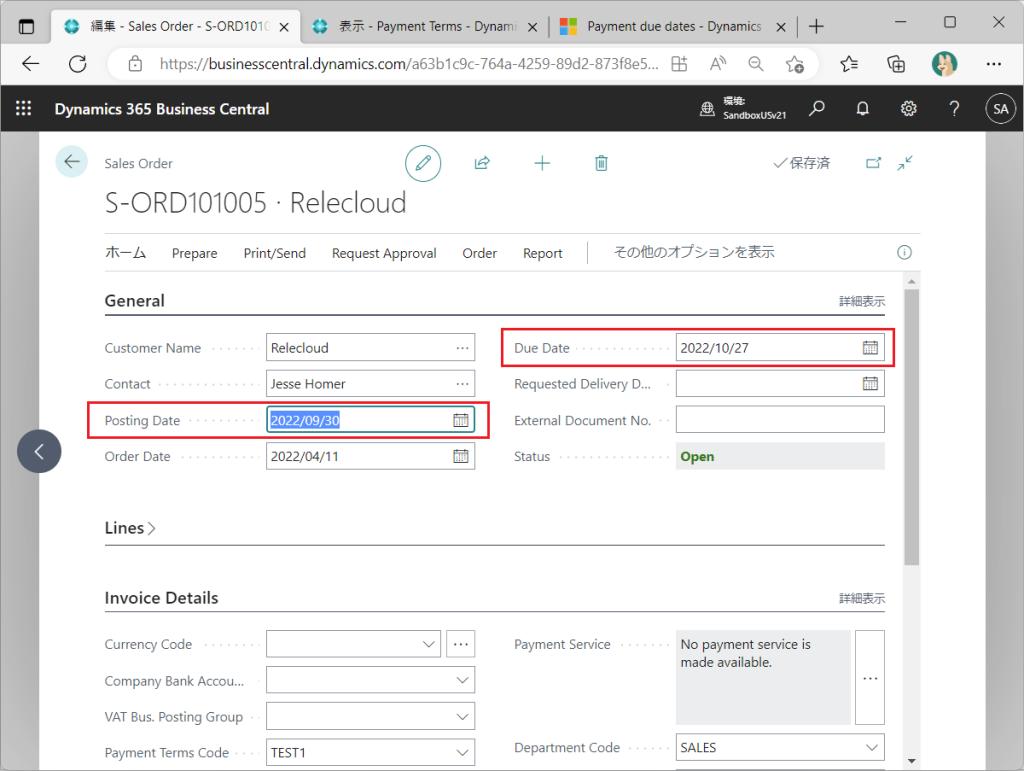Delete the order with trash icon
The height and width of the screenshot is (771, 1024).
click(x=601, y=163)
